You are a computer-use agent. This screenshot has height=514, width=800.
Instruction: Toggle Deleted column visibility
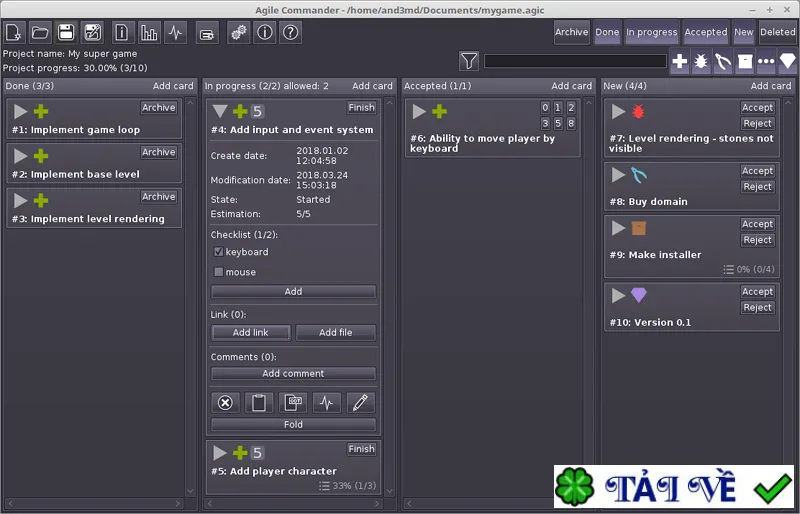(778, 32)
